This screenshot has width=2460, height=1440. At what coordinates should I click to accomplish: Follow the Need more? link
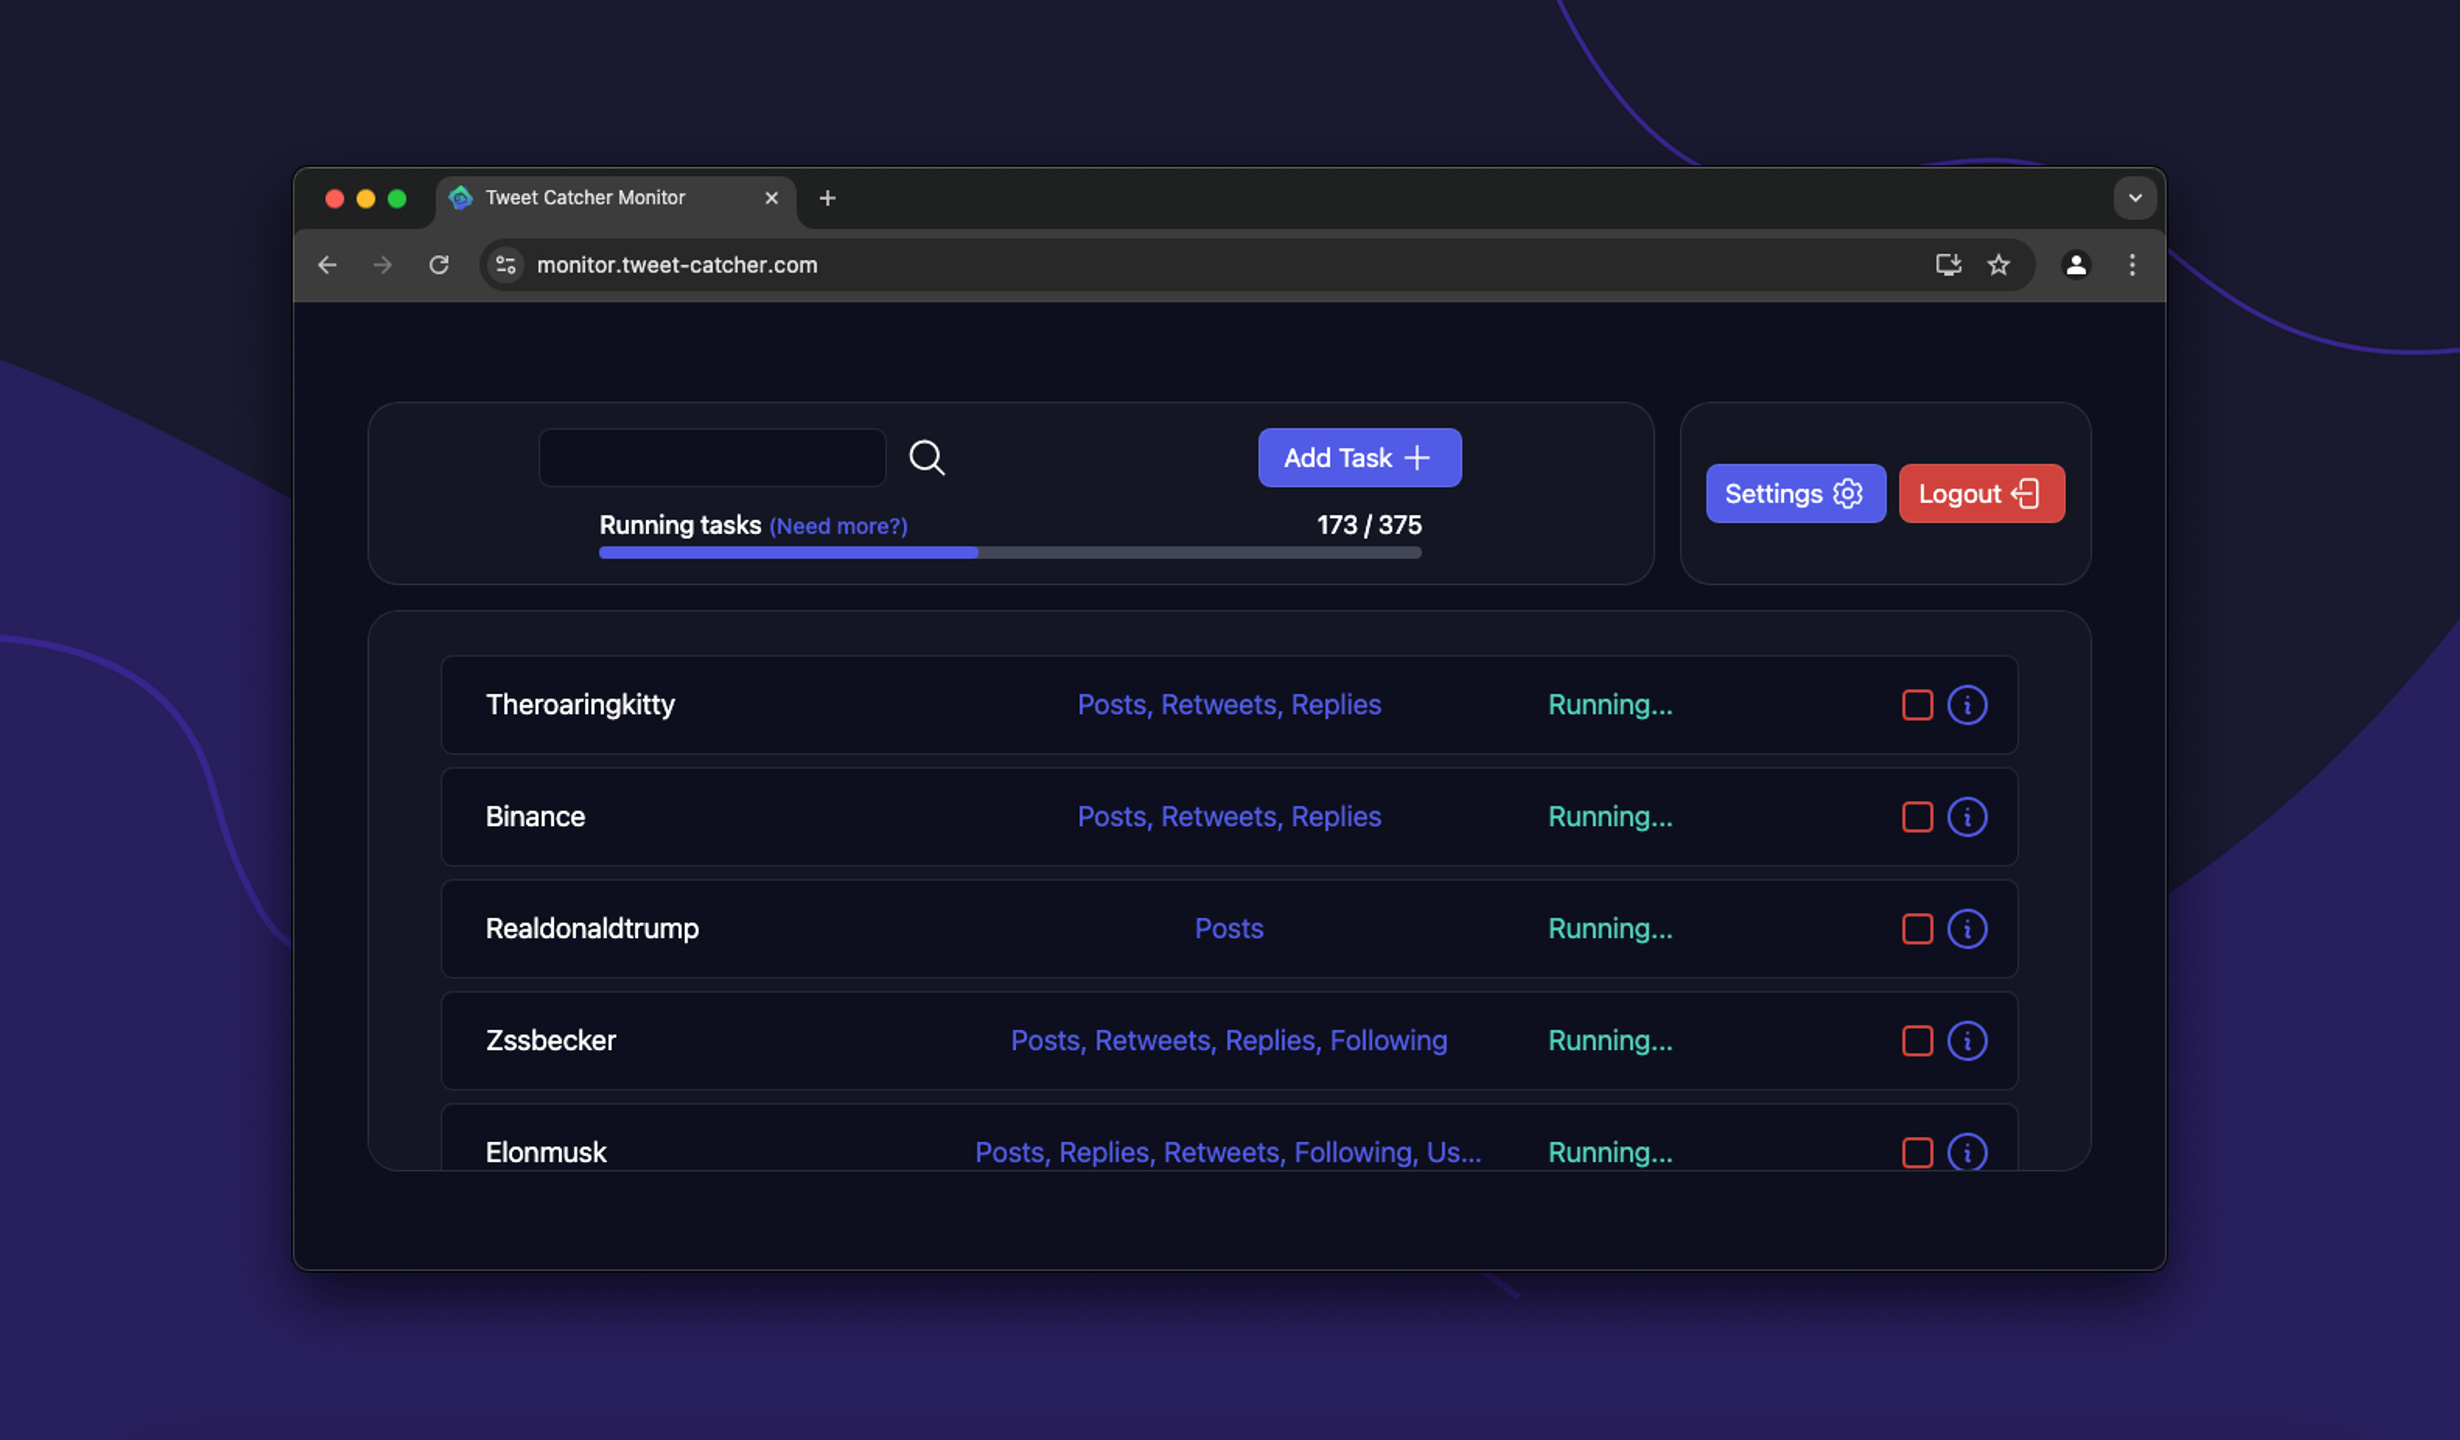pyautogui.click(x=838, y=526)
